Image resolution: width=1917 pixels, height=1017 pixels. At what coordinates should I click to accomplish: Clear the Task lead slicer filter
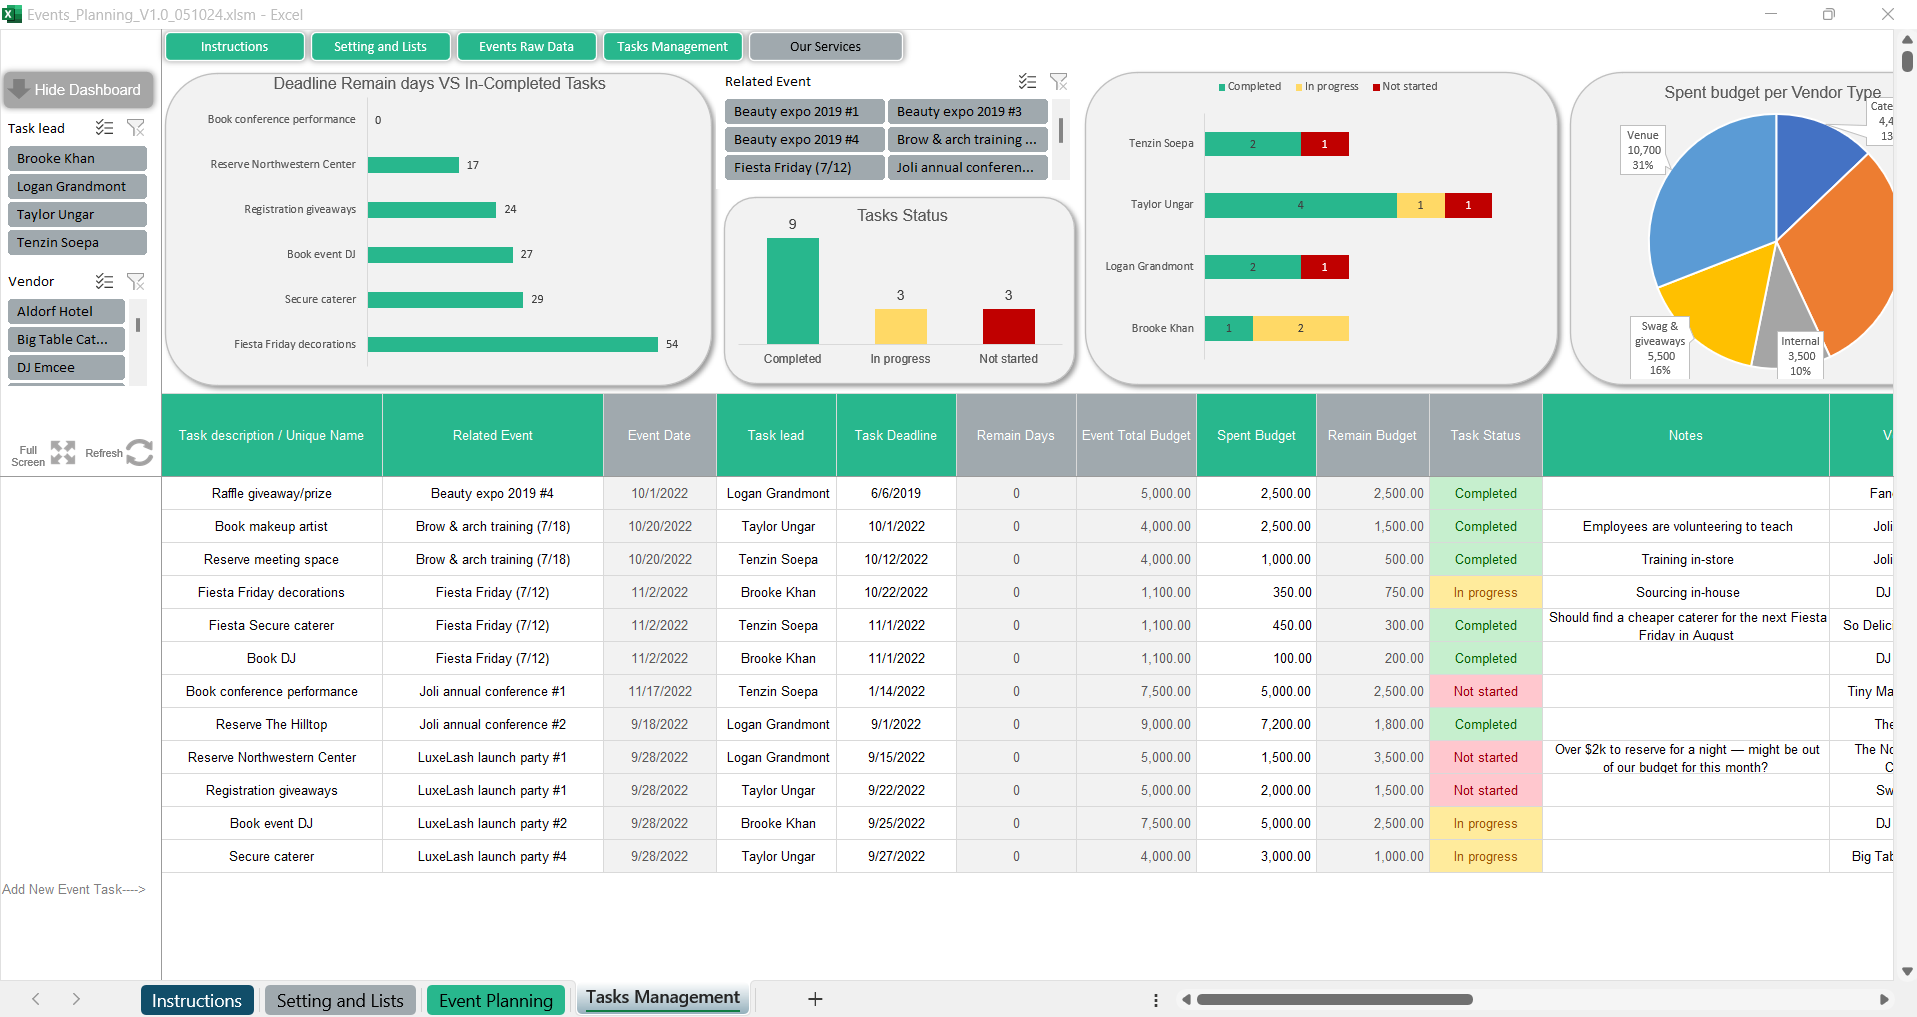pos(136,128)
